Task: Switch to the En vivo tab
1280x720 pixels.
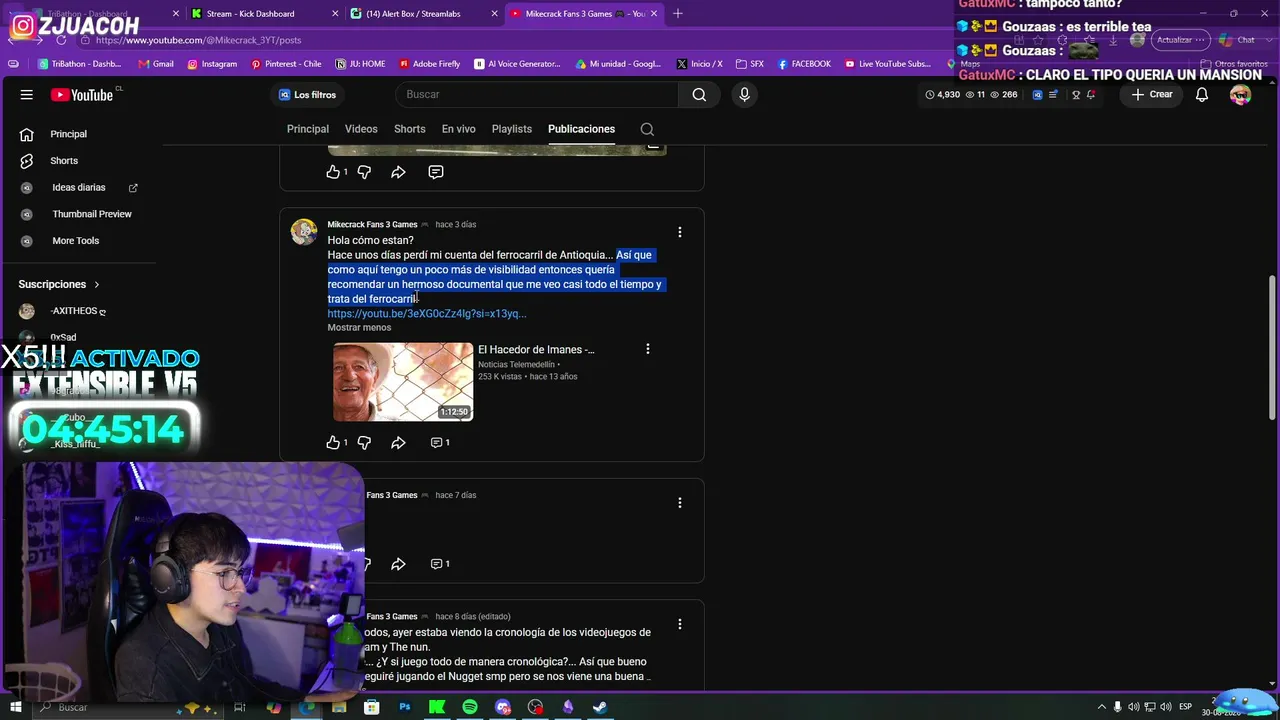Action: [459, 129]
